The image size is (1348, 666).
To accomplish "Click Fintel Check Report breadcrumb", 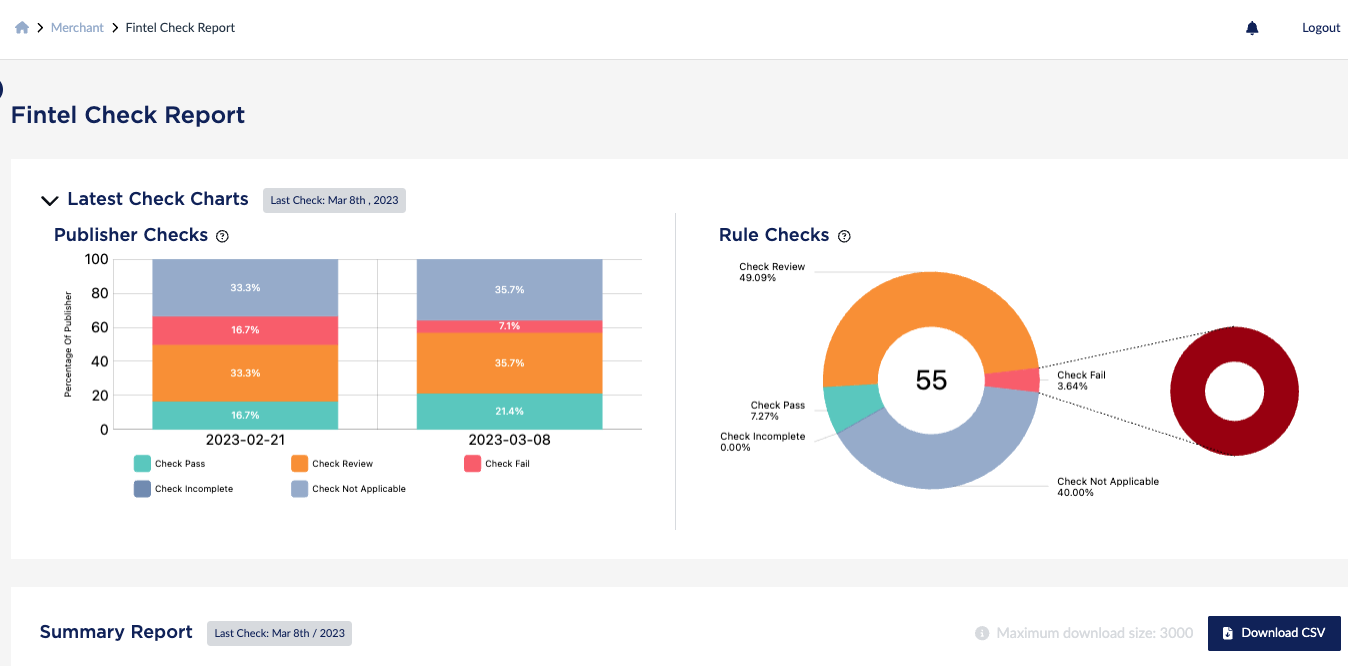I will 180,28.
